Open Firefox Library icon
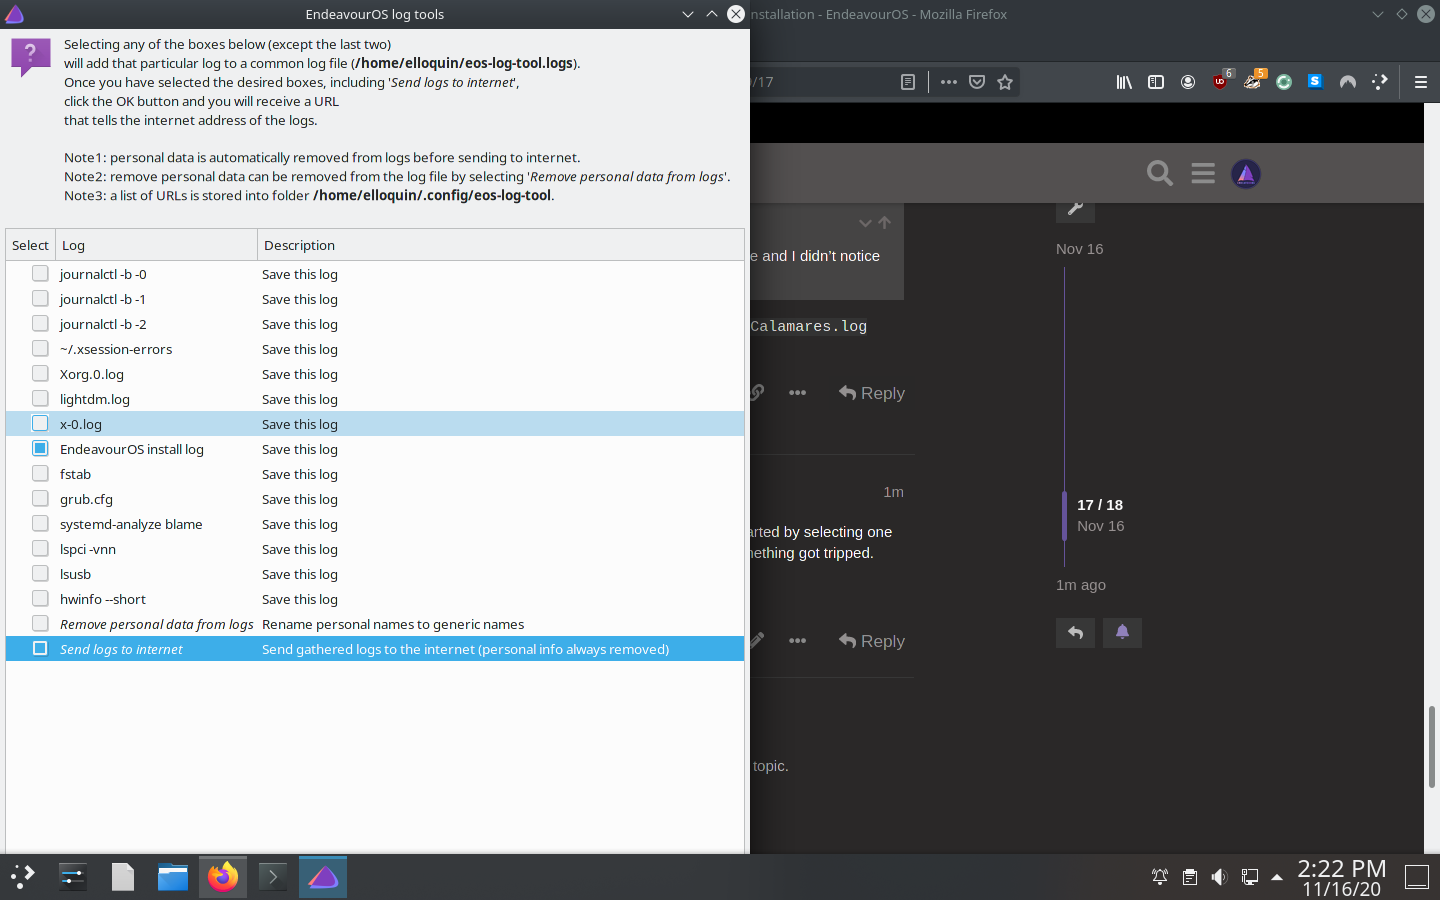Image resolution: width=1440 pixels, height=900 pixels. point(1124,82)
